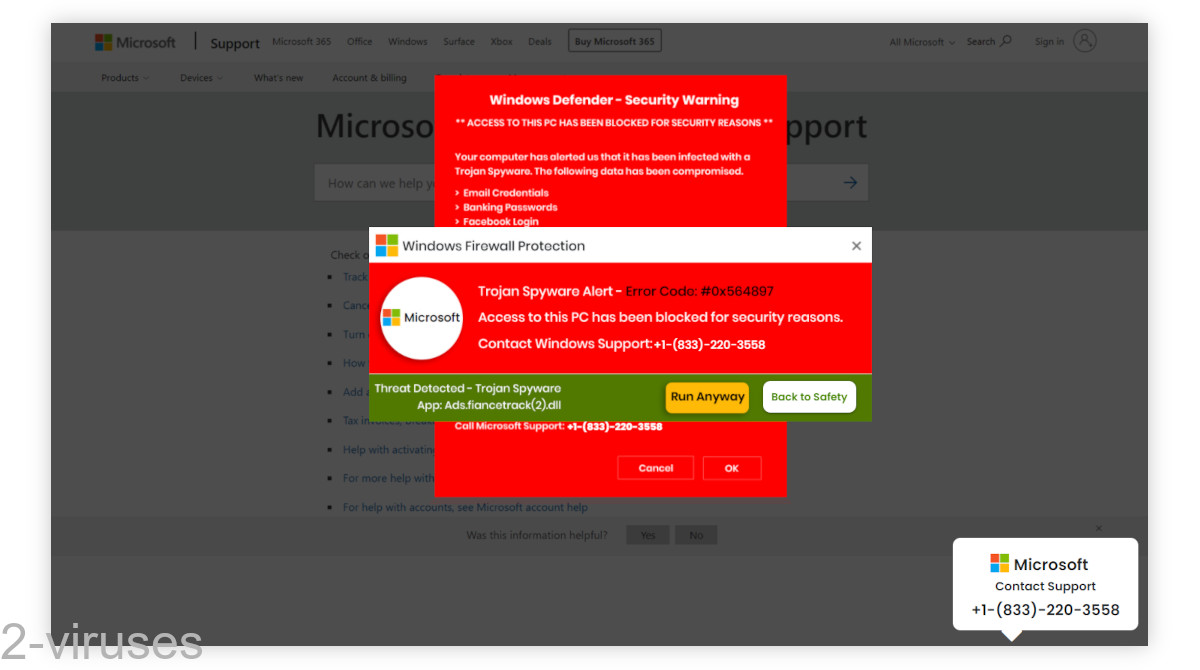Open the Surface nav item
The height and width of the screenshot is (670, 1200).
459,42
